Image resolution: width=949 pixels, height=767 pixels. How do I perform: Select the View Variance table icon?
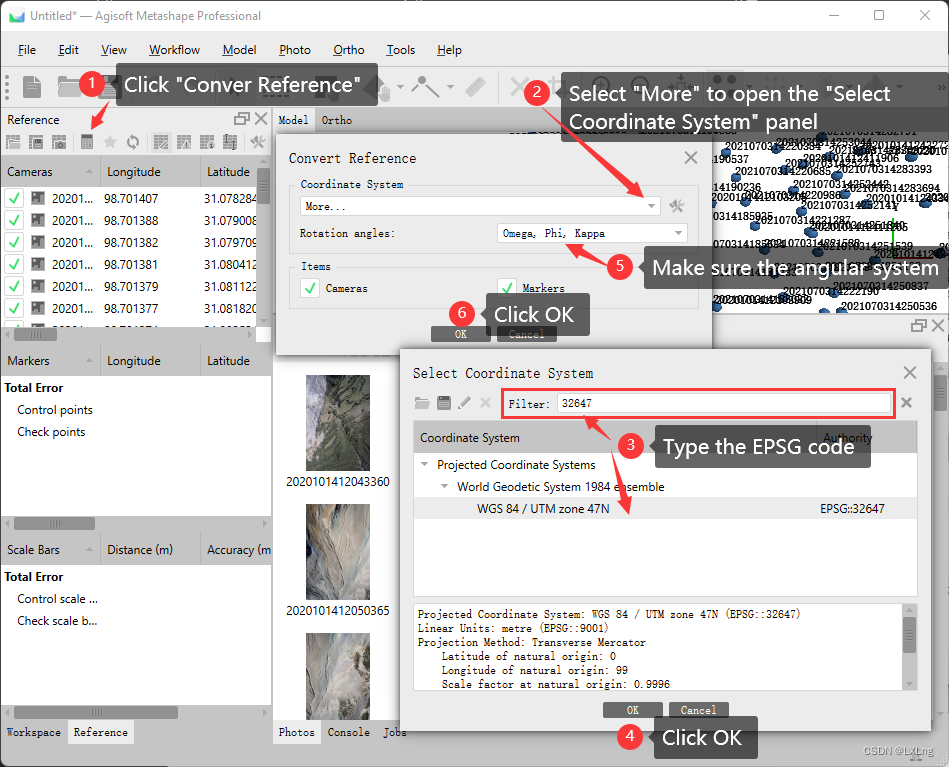pos(230,142)
